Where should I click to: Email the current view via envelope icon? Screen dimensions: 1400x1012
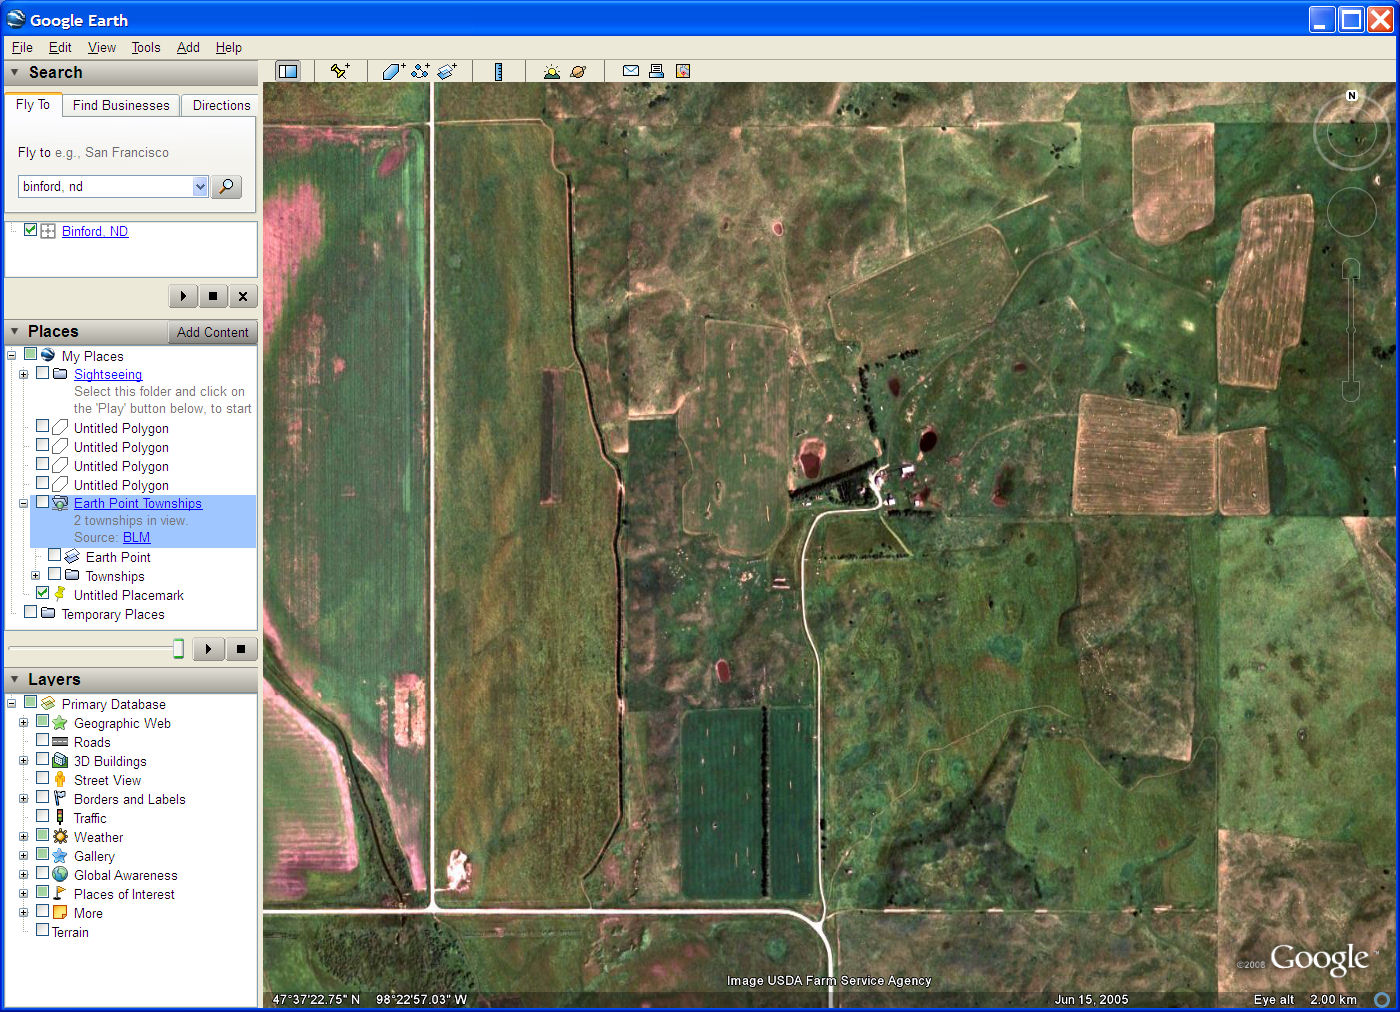pyautogui.click(x=631, y=71)
